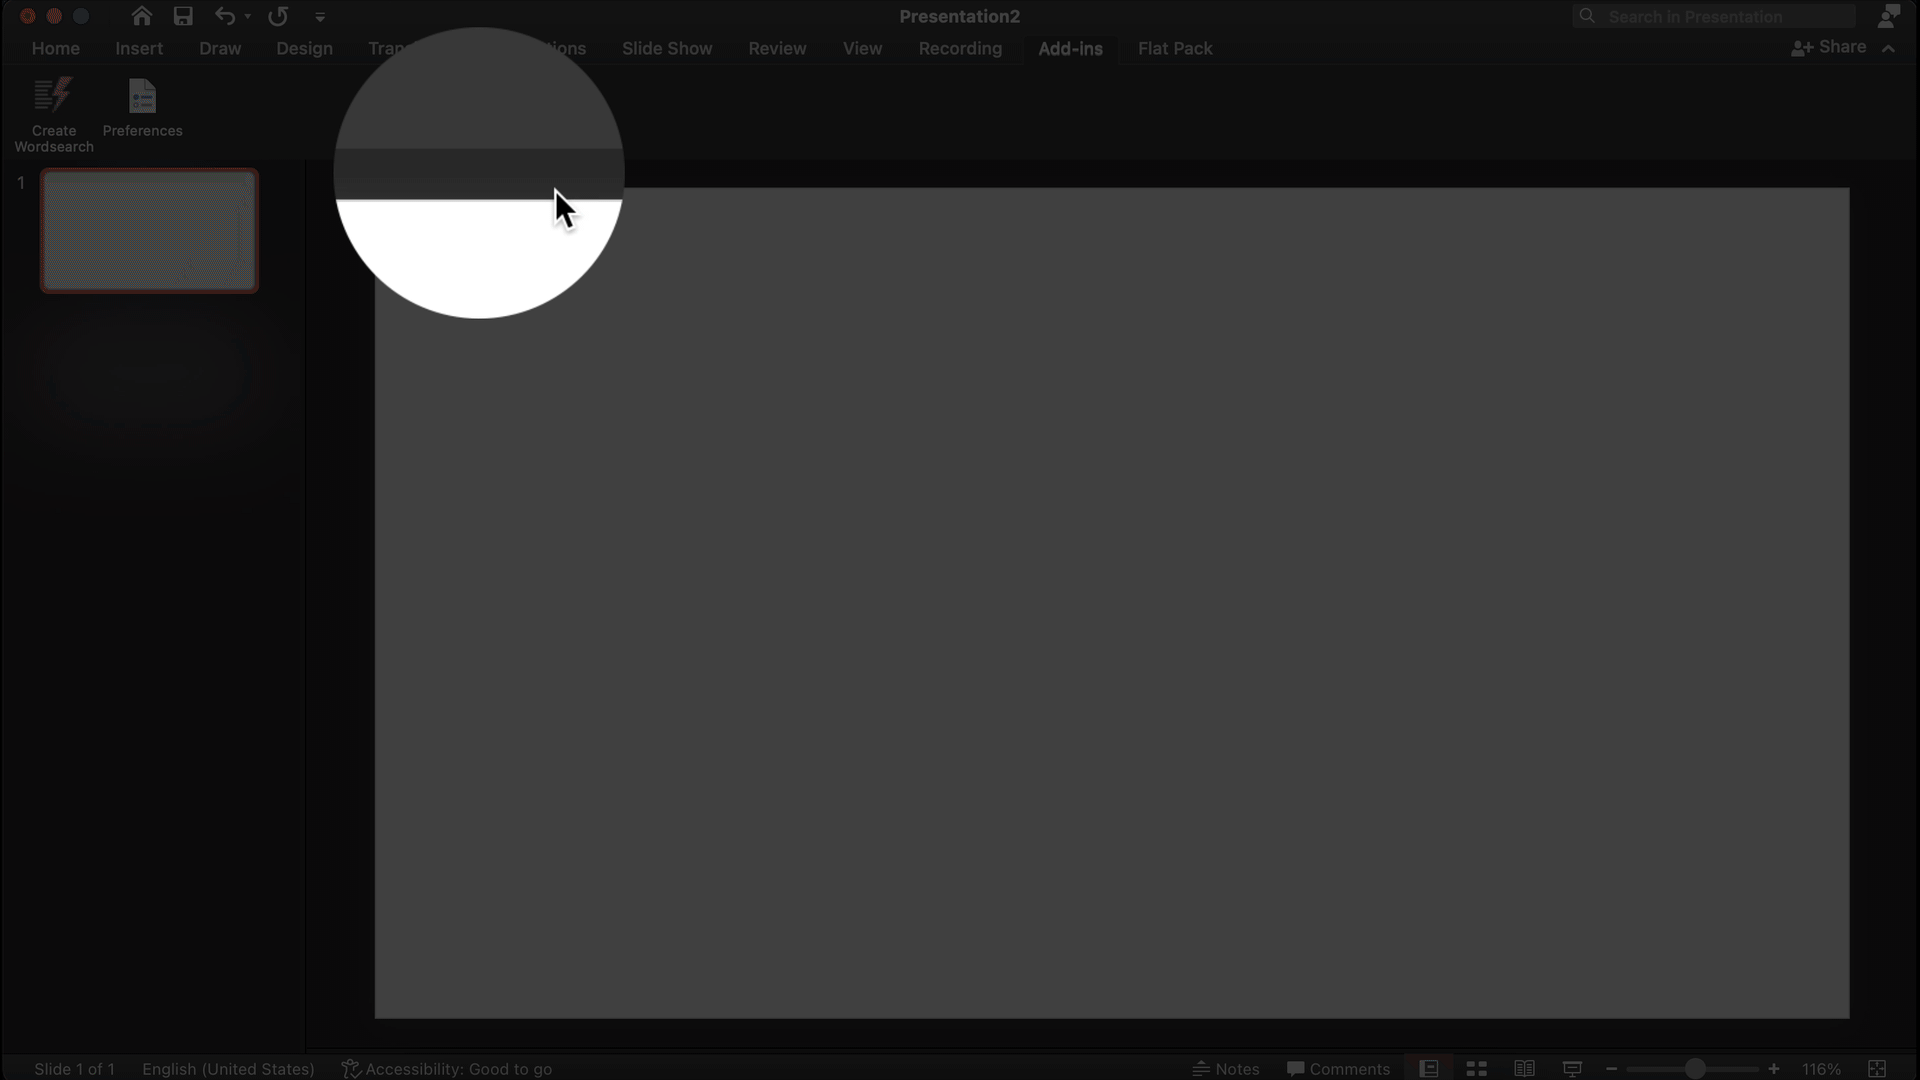Open the undo history dropdown arrow

tap(248, 17)
